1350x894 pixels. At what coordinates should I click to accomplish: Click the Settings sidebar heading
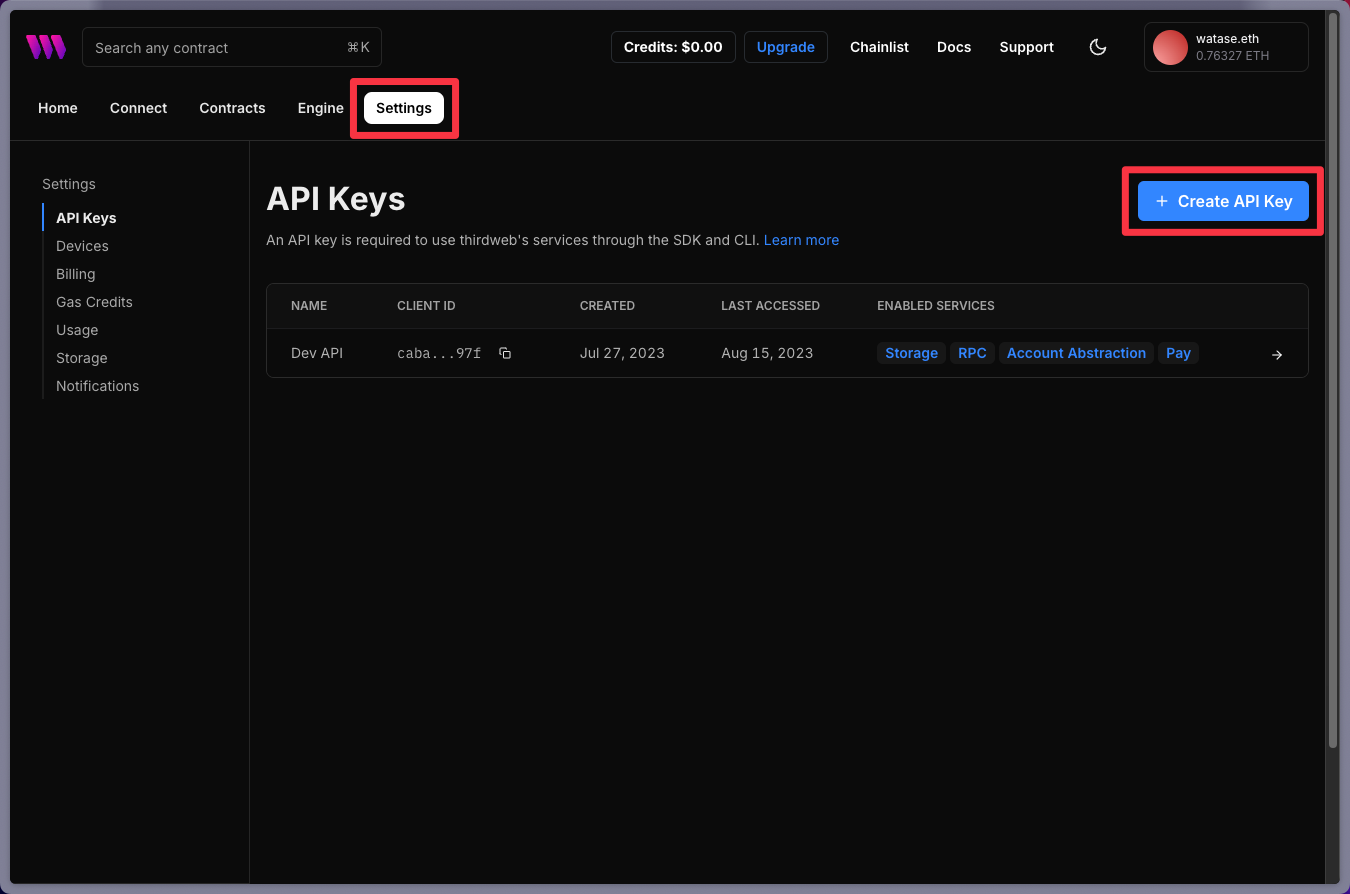pos(69,184)
